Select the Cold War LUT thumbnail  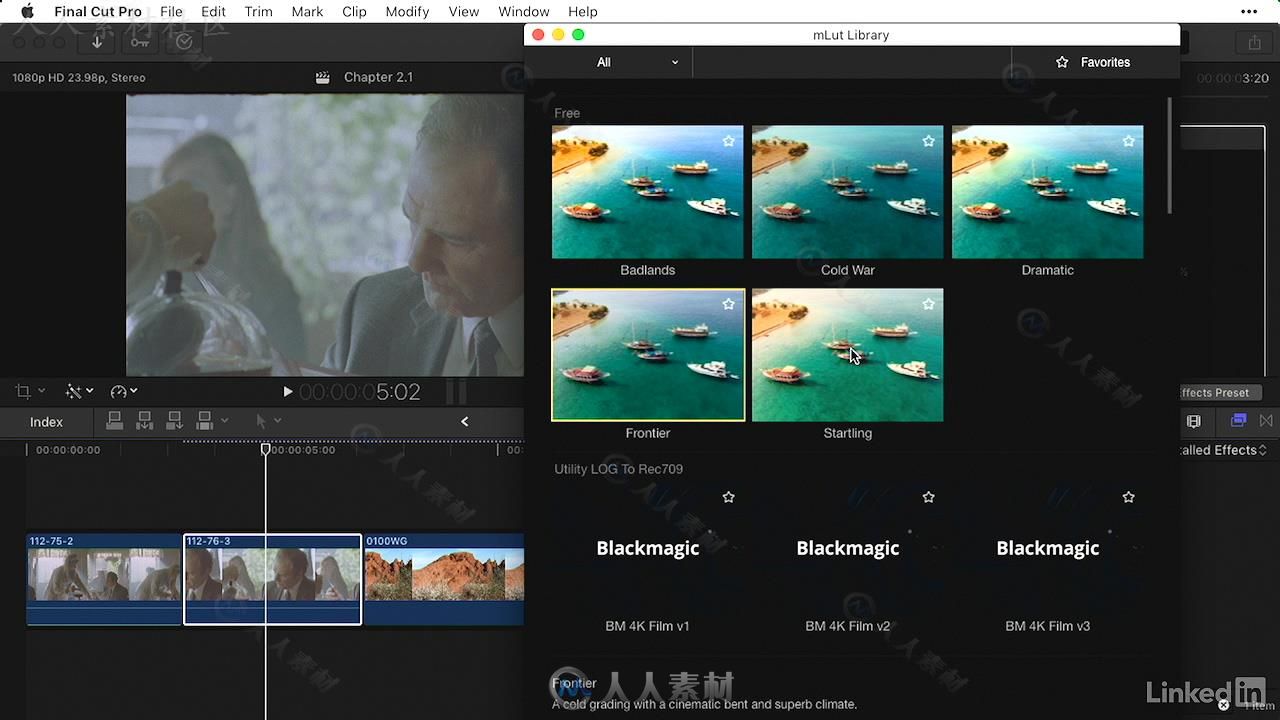click(848, 192)
